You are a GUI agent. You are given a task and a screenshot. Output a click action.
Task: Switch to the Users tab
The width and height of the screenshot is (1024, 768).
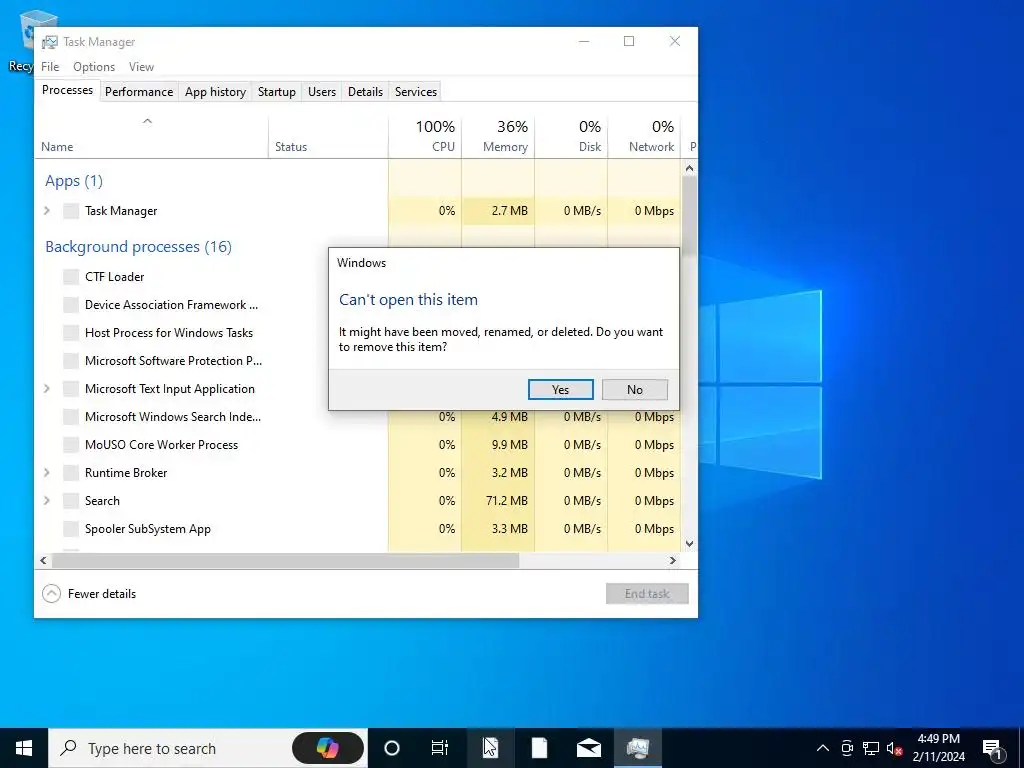click(x=322, y=91)
